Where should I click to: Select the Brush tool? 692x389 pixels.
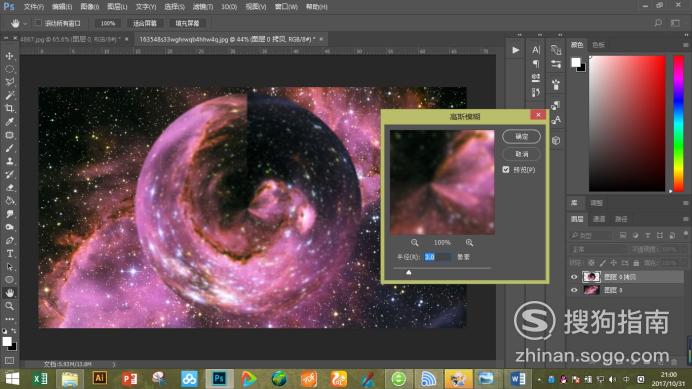click(x=9, y=148)
